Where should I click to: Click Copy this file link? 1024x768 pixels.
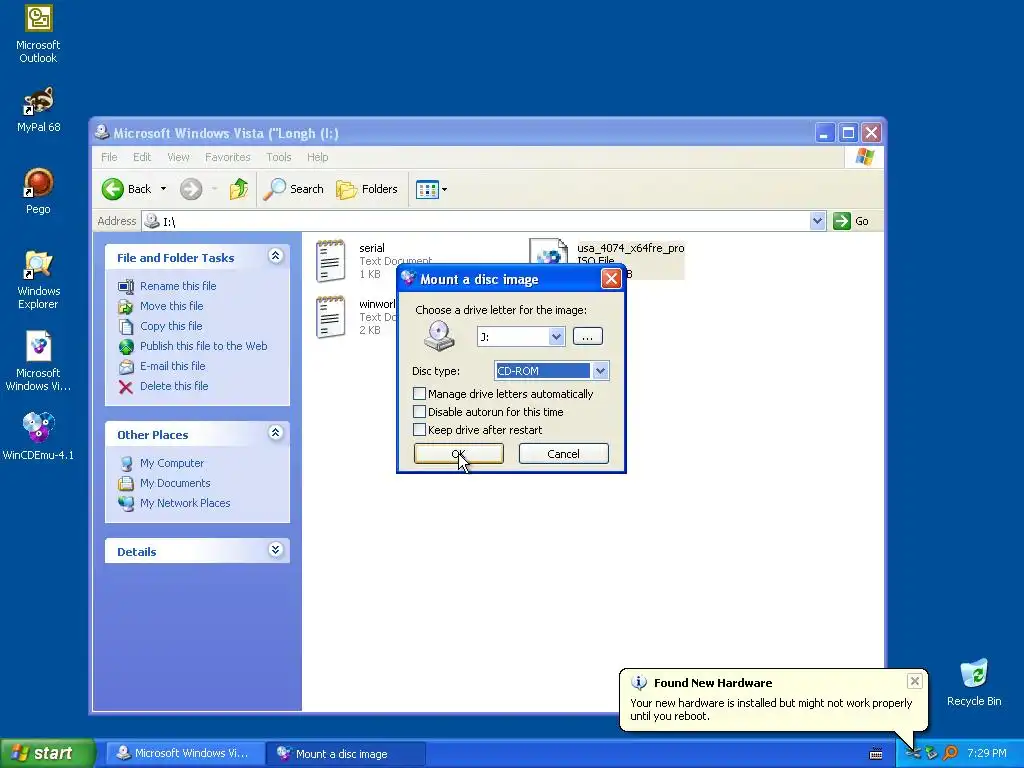tap(171, 326)
